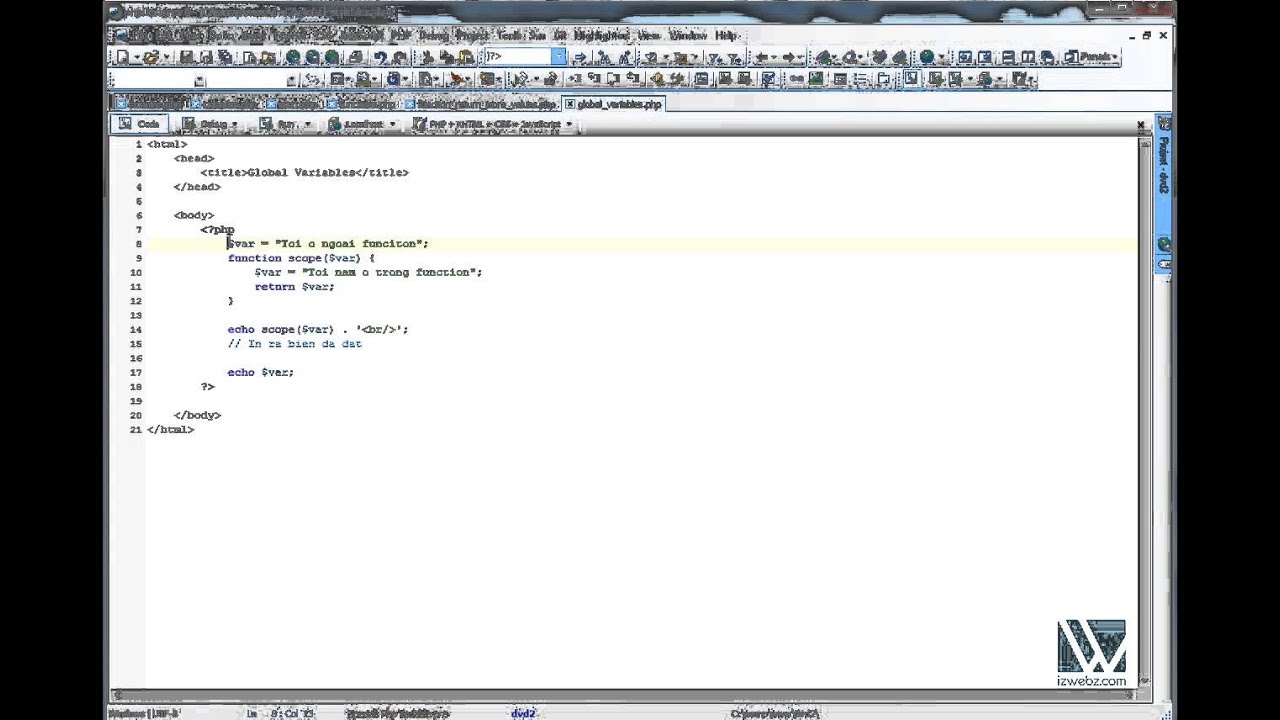Click the globe icon in the right side panel
The height and width of the screenshot is (720, 1280).
point(1164,243)
